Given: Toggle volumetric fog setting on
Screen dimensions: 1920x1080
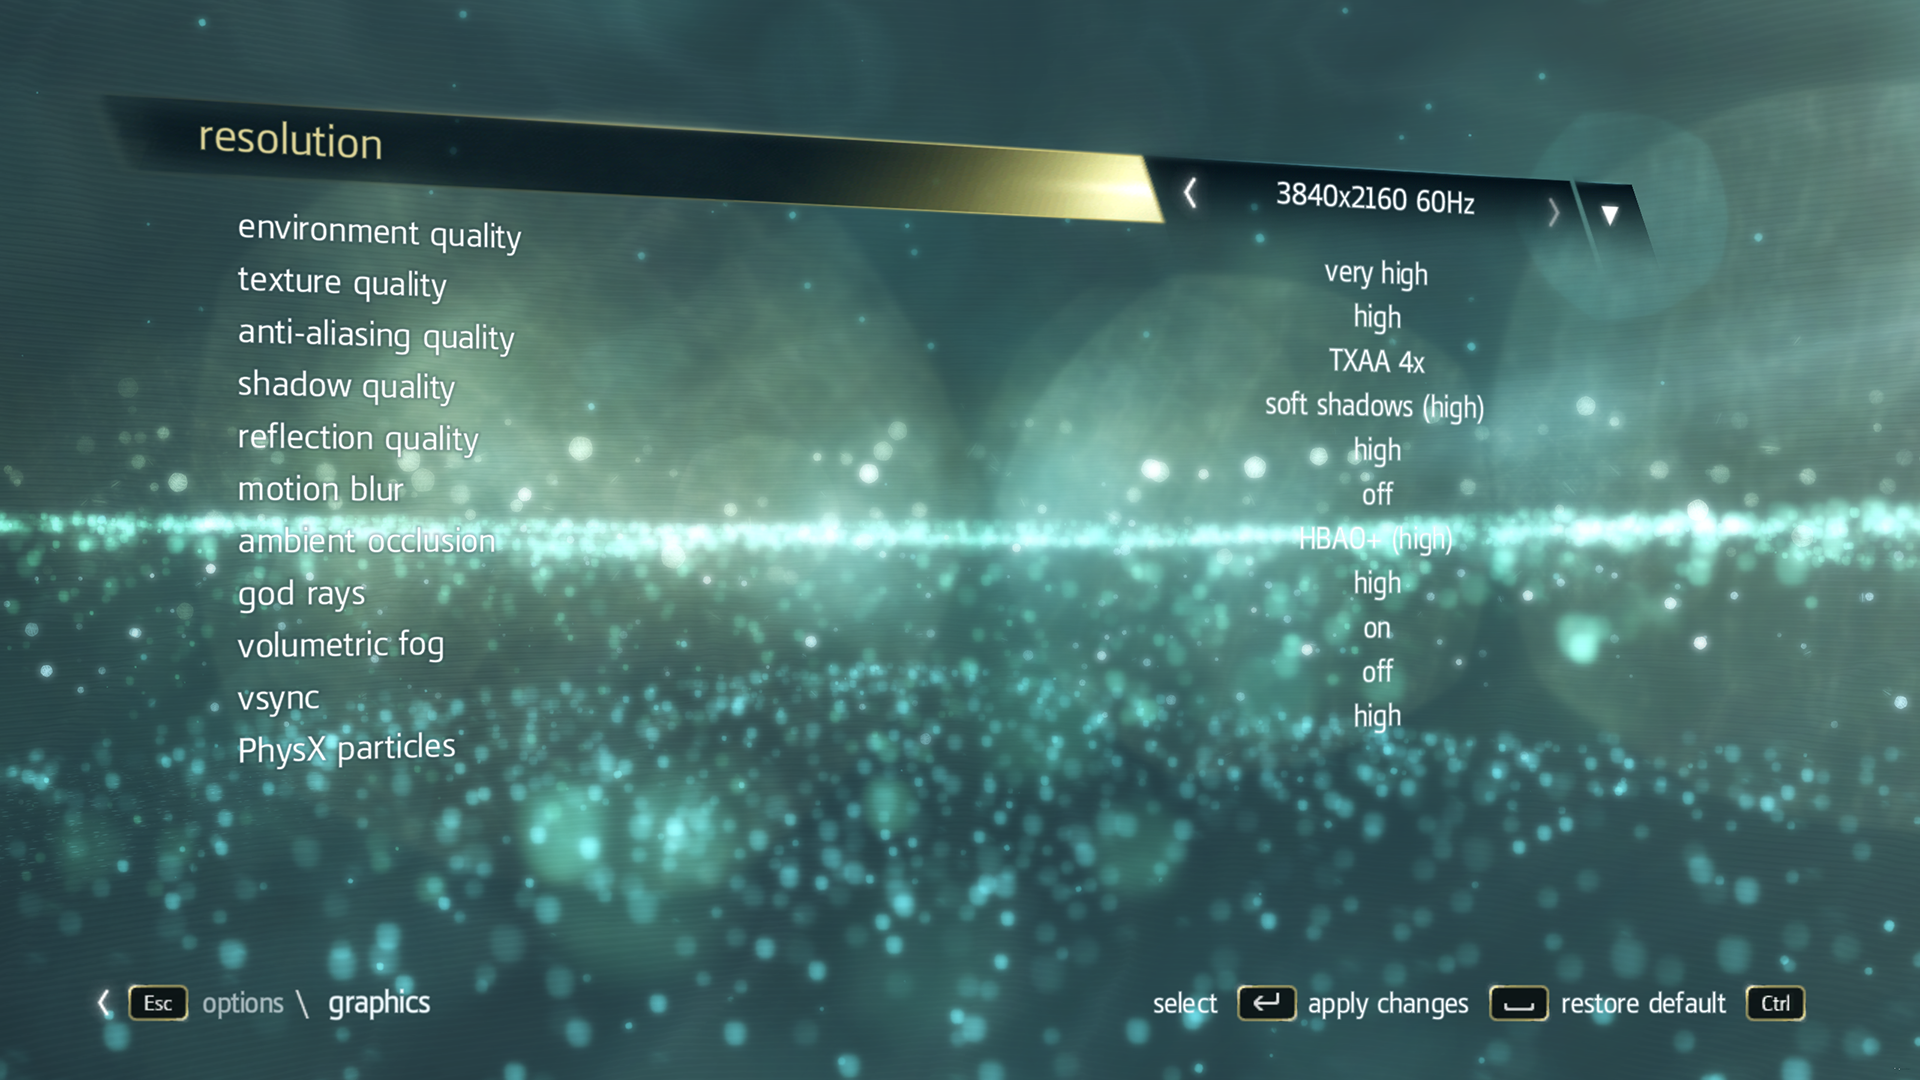Looking at the screenshot, I should [x=1377, y=628].
